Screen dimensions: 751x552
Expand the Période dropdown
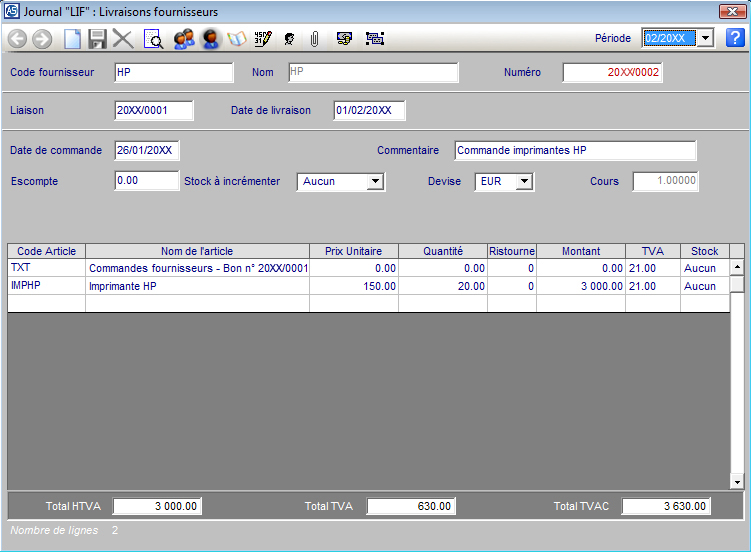tap(704, 38)
